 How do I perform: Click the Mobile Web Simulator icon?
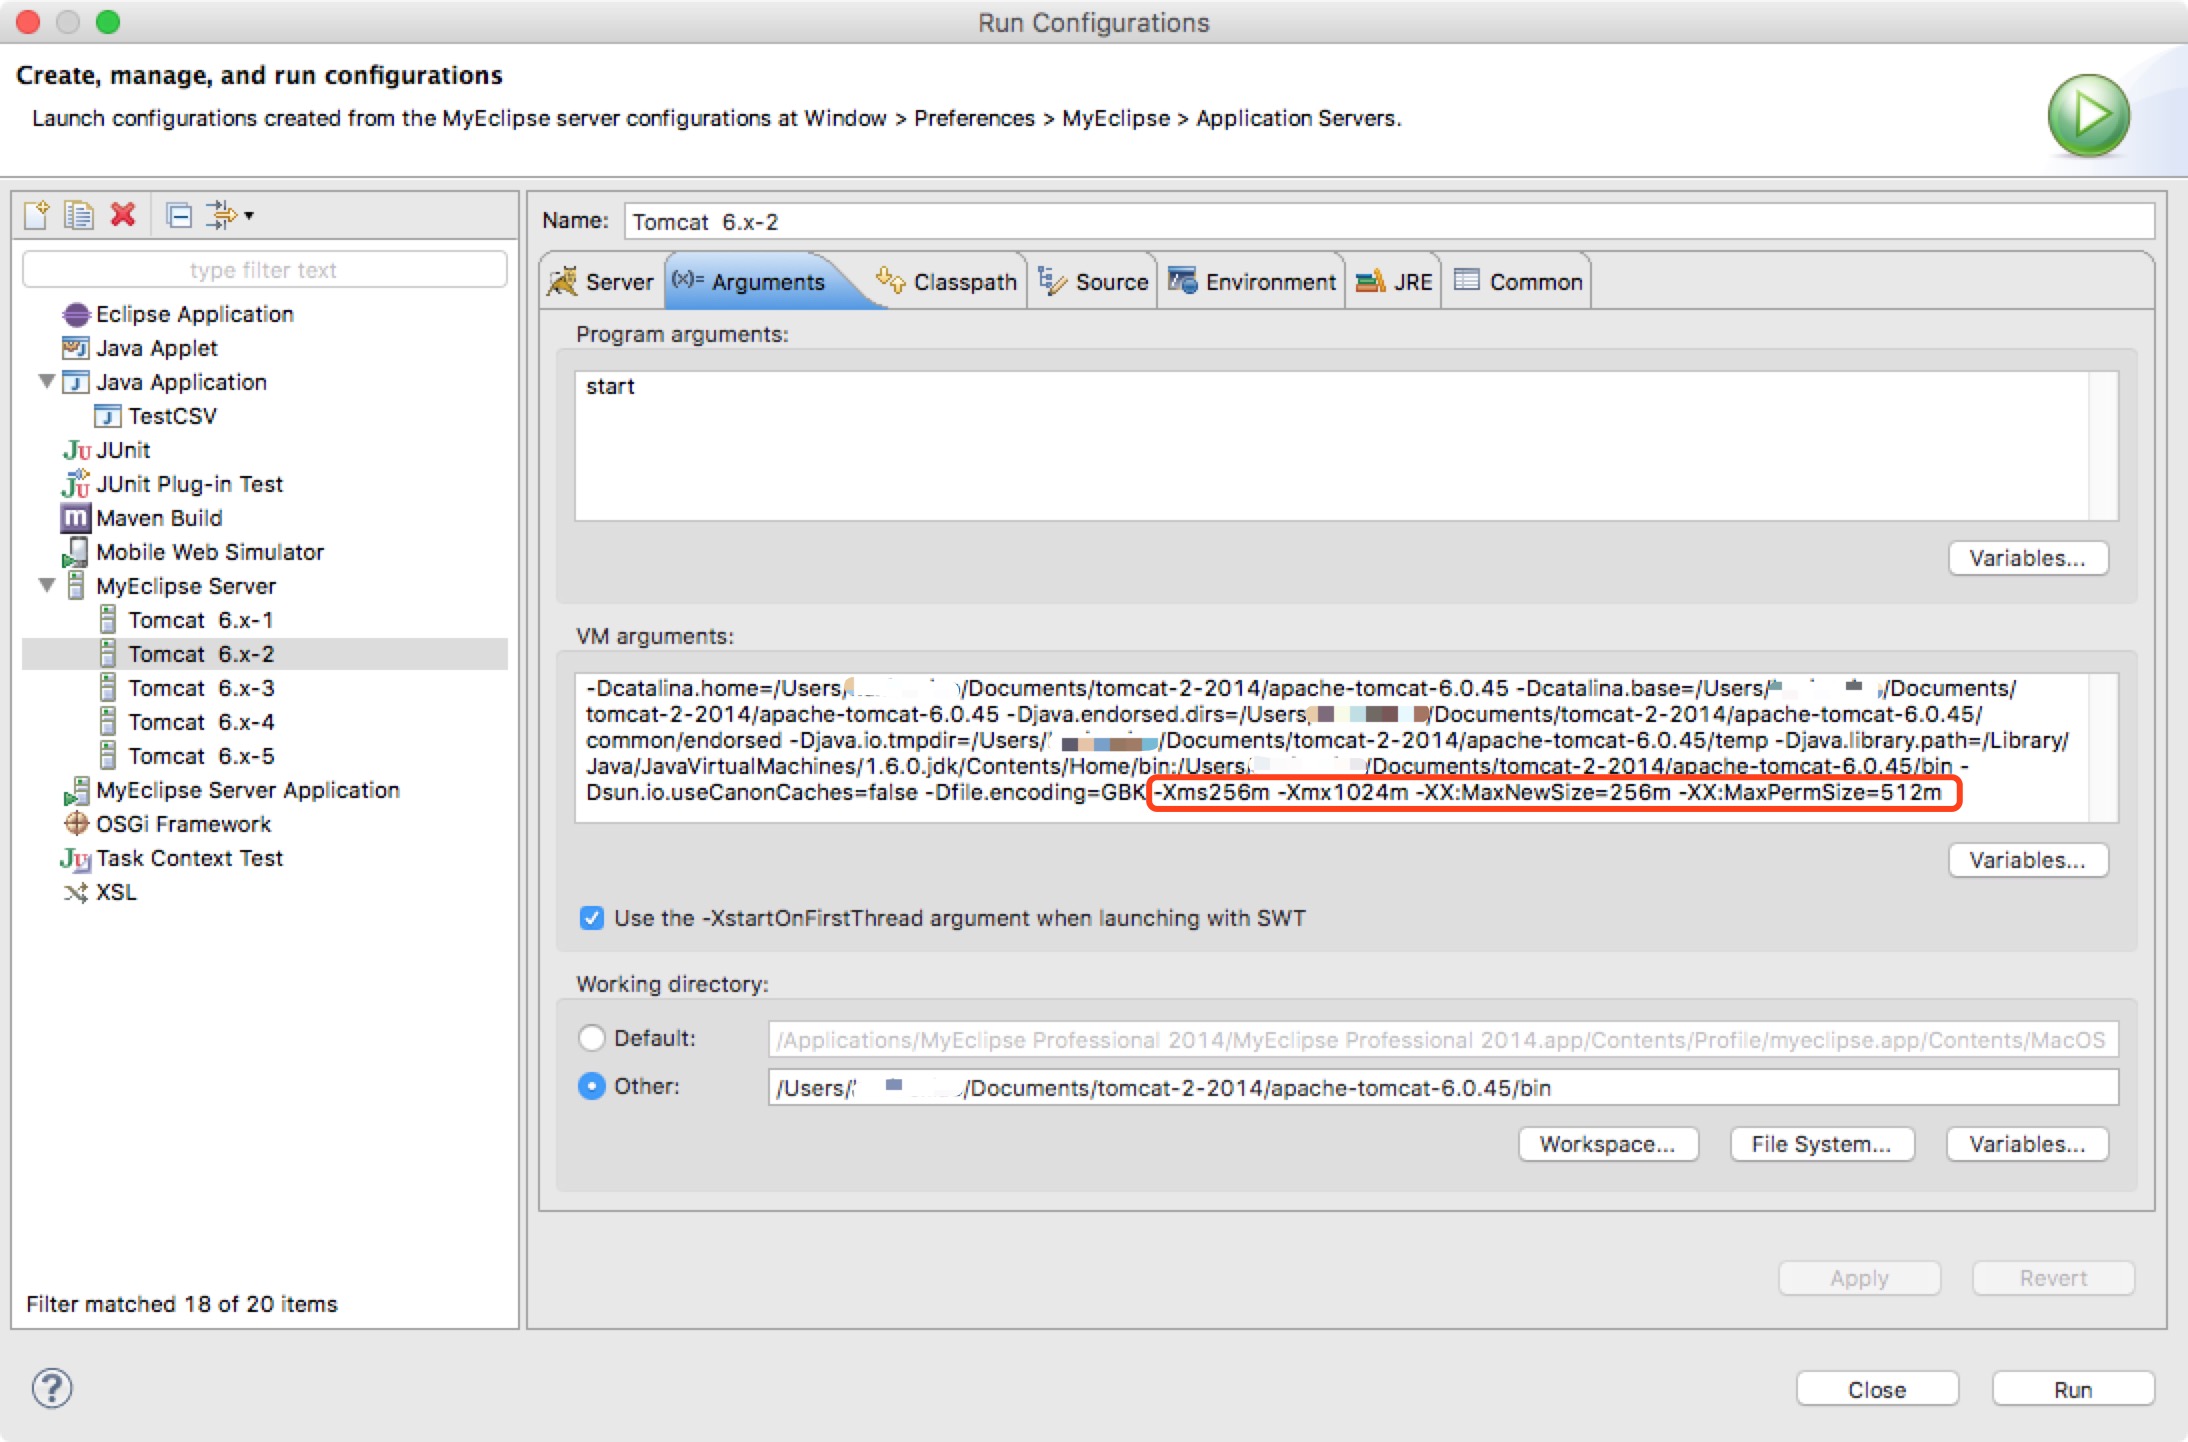click(76, 552)
